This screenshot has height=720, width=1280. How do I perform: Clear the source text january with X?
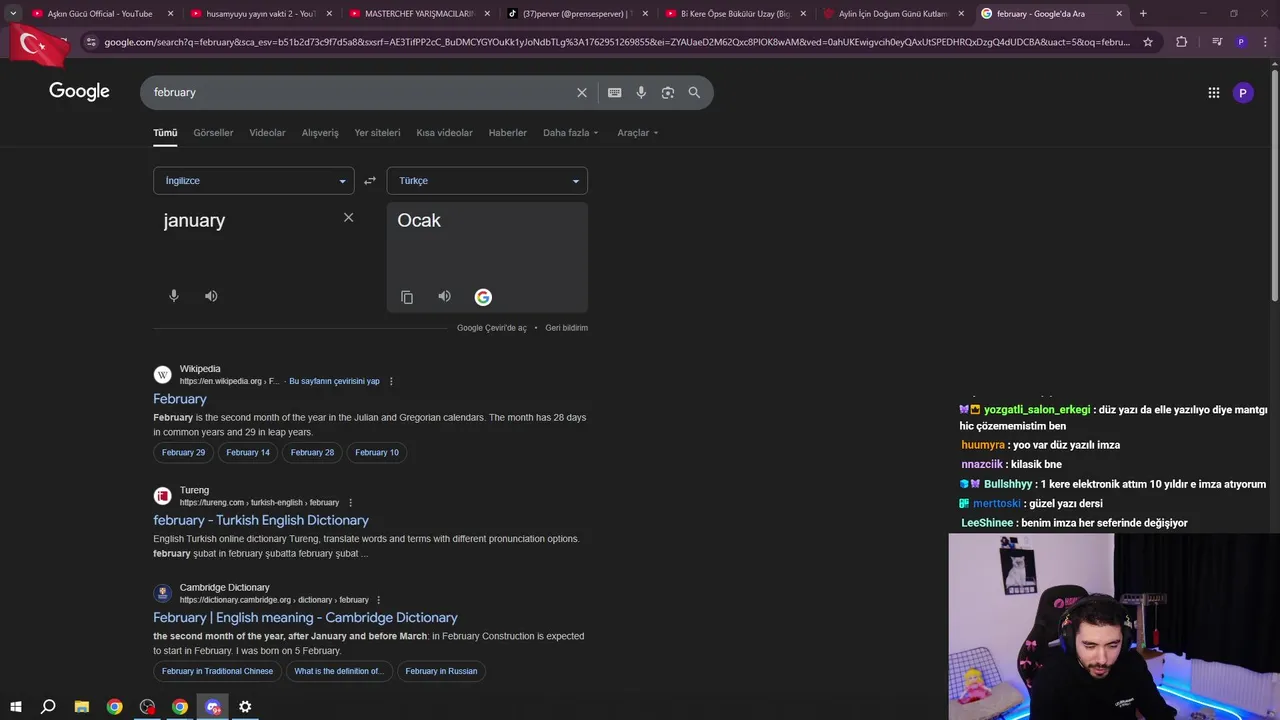point(348,217)
